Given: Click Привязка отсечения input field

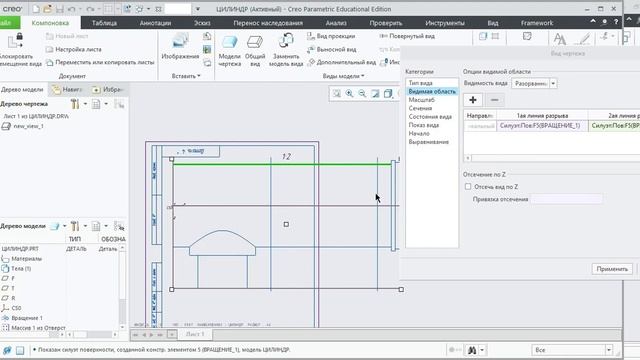Looking at the screenshot, I should (566, 199).
